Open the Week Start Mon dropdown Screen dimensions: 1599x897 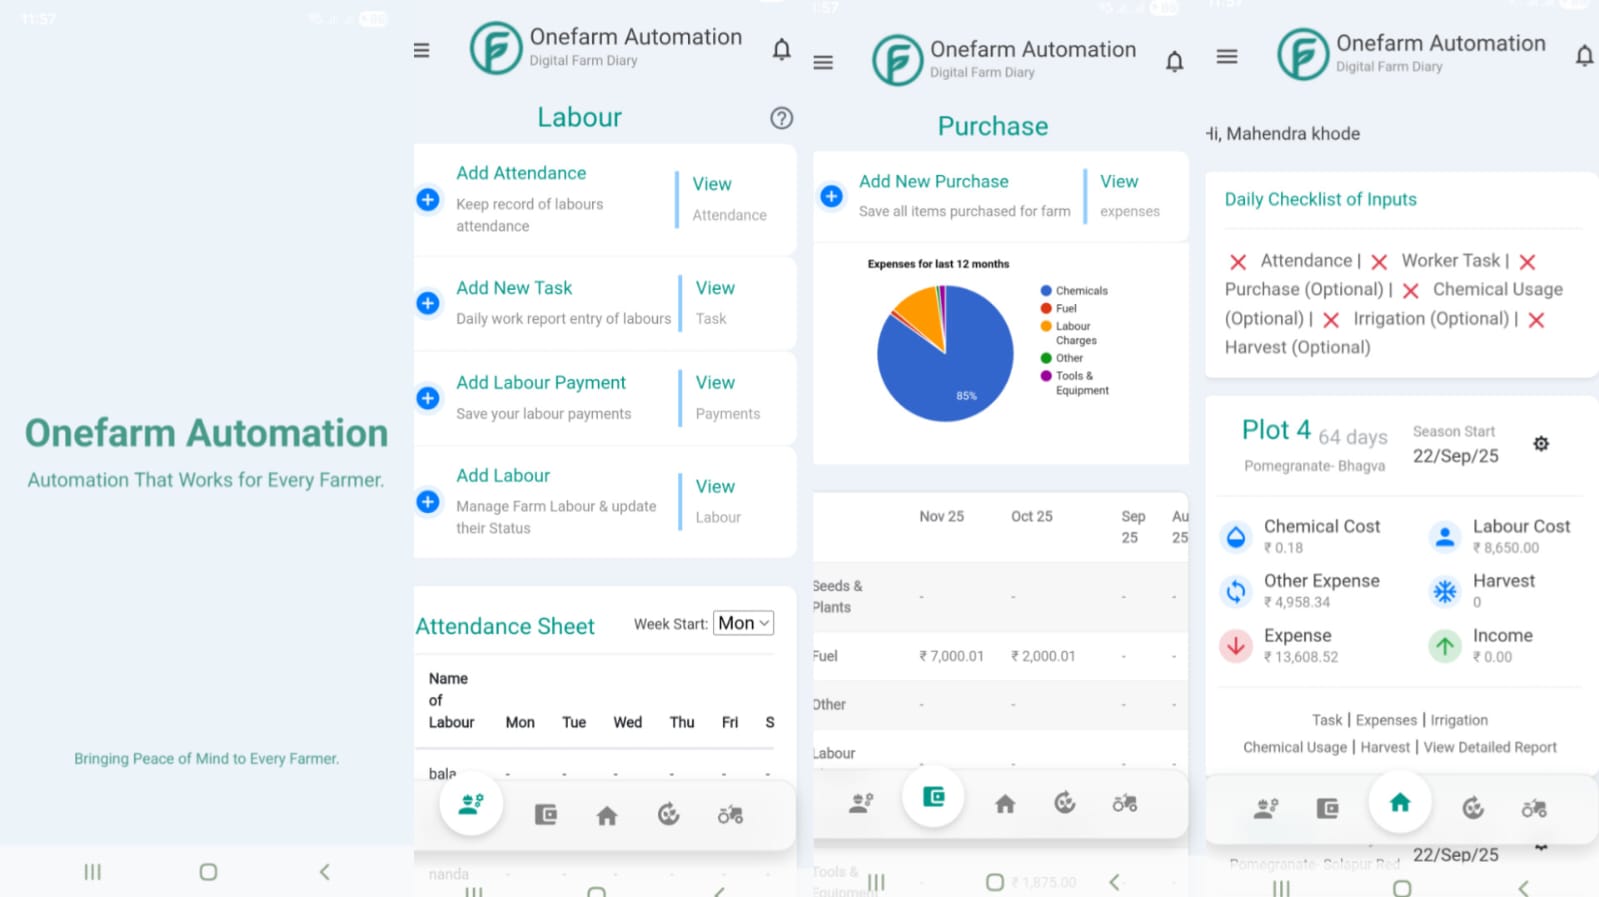pyautogui.click(x=743, y=623)
